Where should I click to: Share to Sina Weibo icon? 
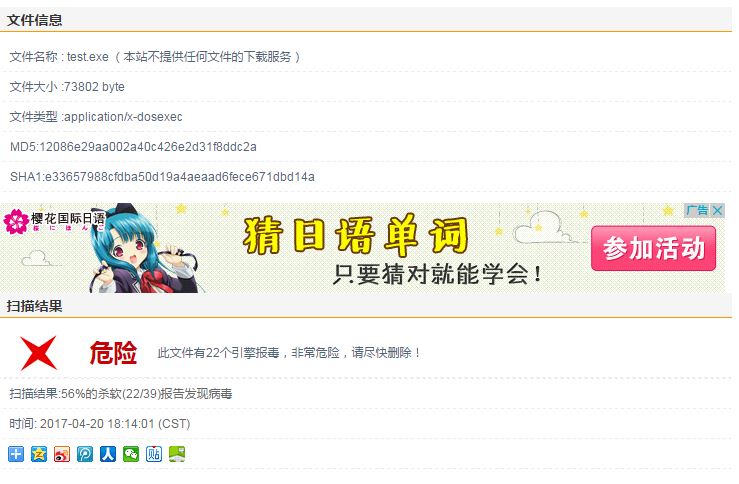coord(62,454)
